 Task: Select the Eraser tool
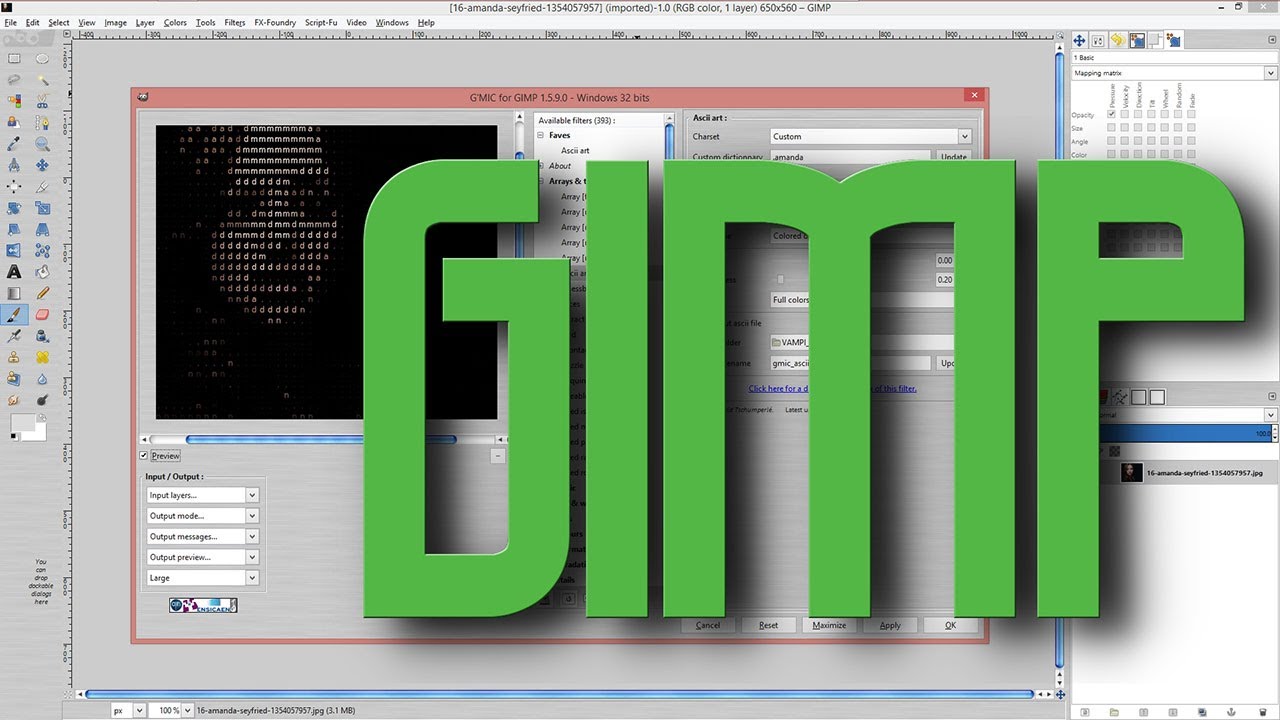[43, 314]
